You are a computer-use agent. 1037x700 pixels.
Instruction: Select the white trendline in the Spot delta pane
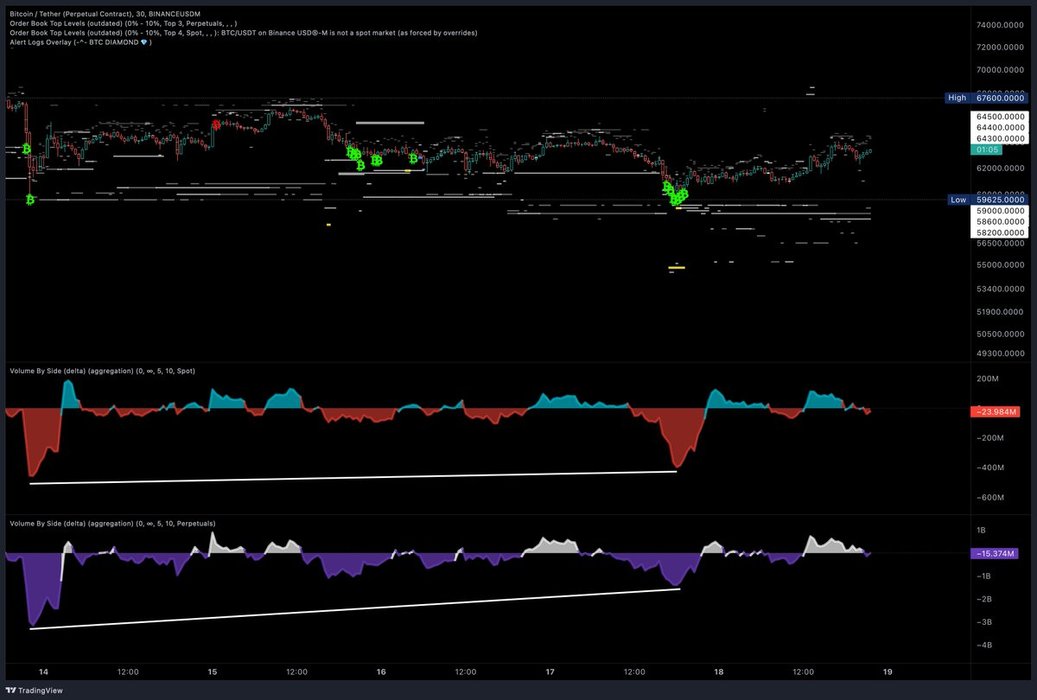350,478
